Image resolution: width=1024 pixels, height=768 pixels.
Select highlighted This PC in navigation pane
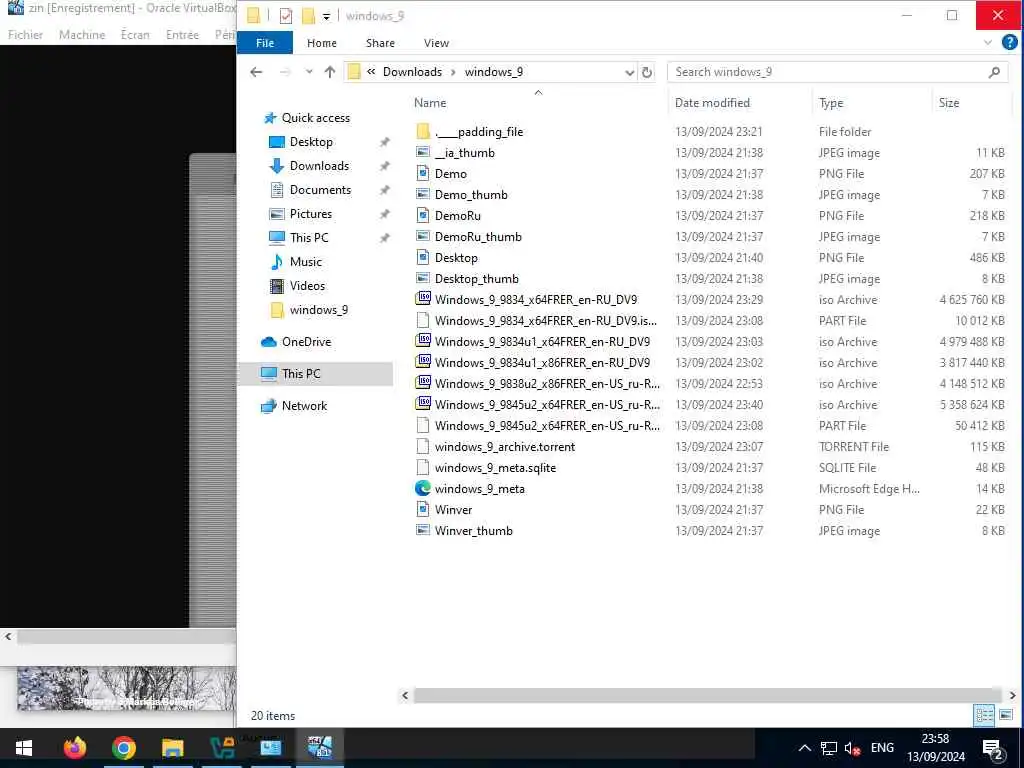(x=316, y=374)
